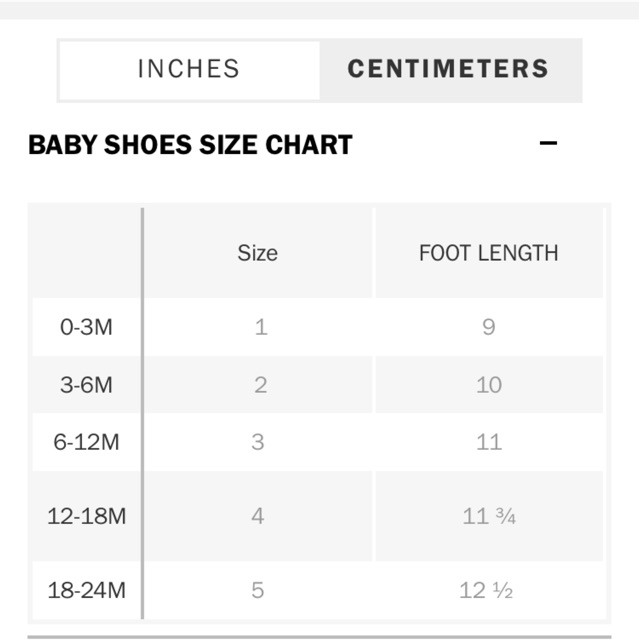Select the CENTIMETERS unit tab
The image size is (639, 640).
pos(448,69)
